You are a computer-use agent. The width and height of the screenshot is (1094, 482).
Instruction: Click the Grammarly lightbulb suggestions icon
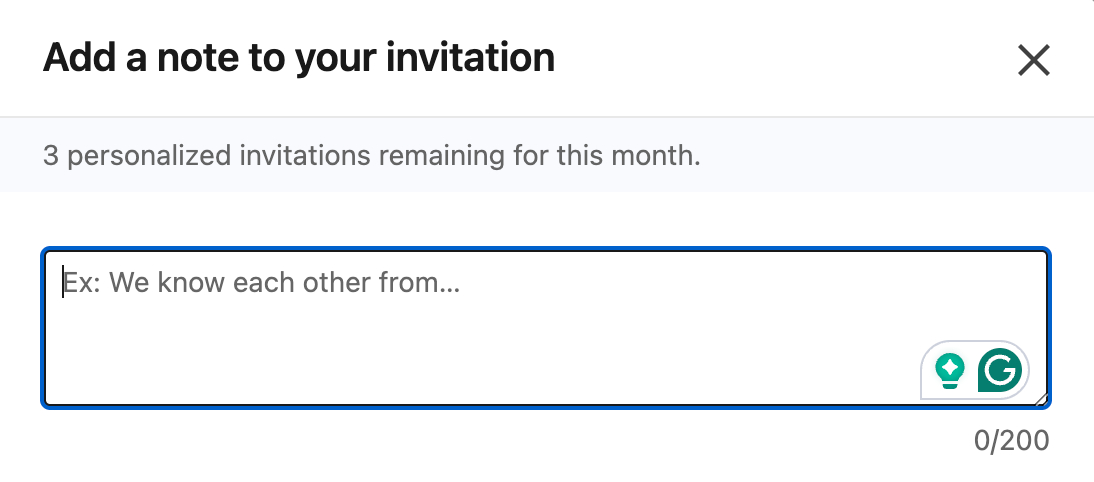950,371
